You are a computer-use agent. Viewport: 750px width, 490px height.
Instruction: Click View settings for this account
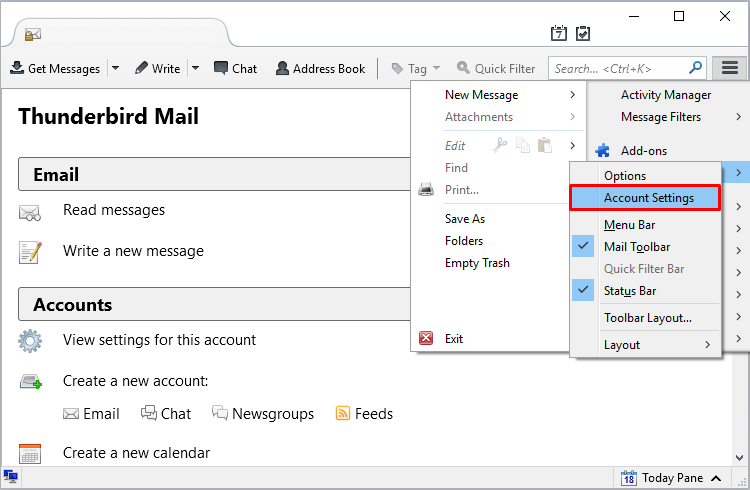click(x=159, y=340)
